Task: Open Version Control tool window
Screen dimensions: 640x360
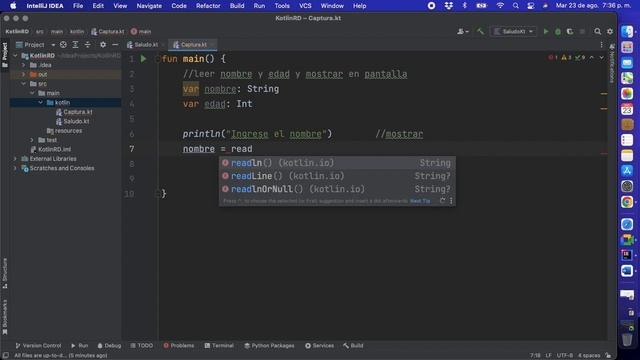Action: tap(38, 345)
